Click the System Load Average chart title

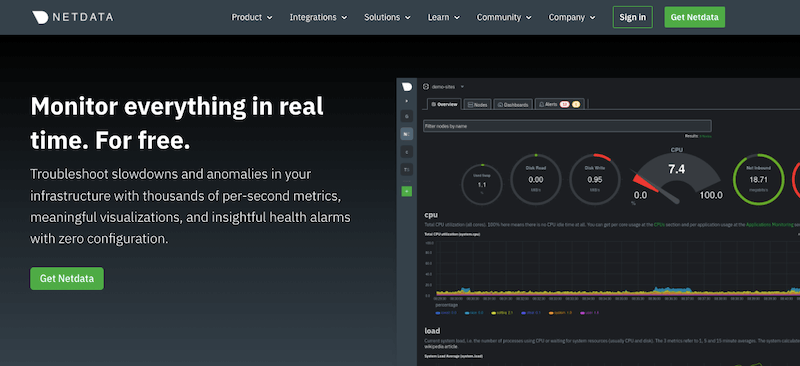click(x=454, y=356)
